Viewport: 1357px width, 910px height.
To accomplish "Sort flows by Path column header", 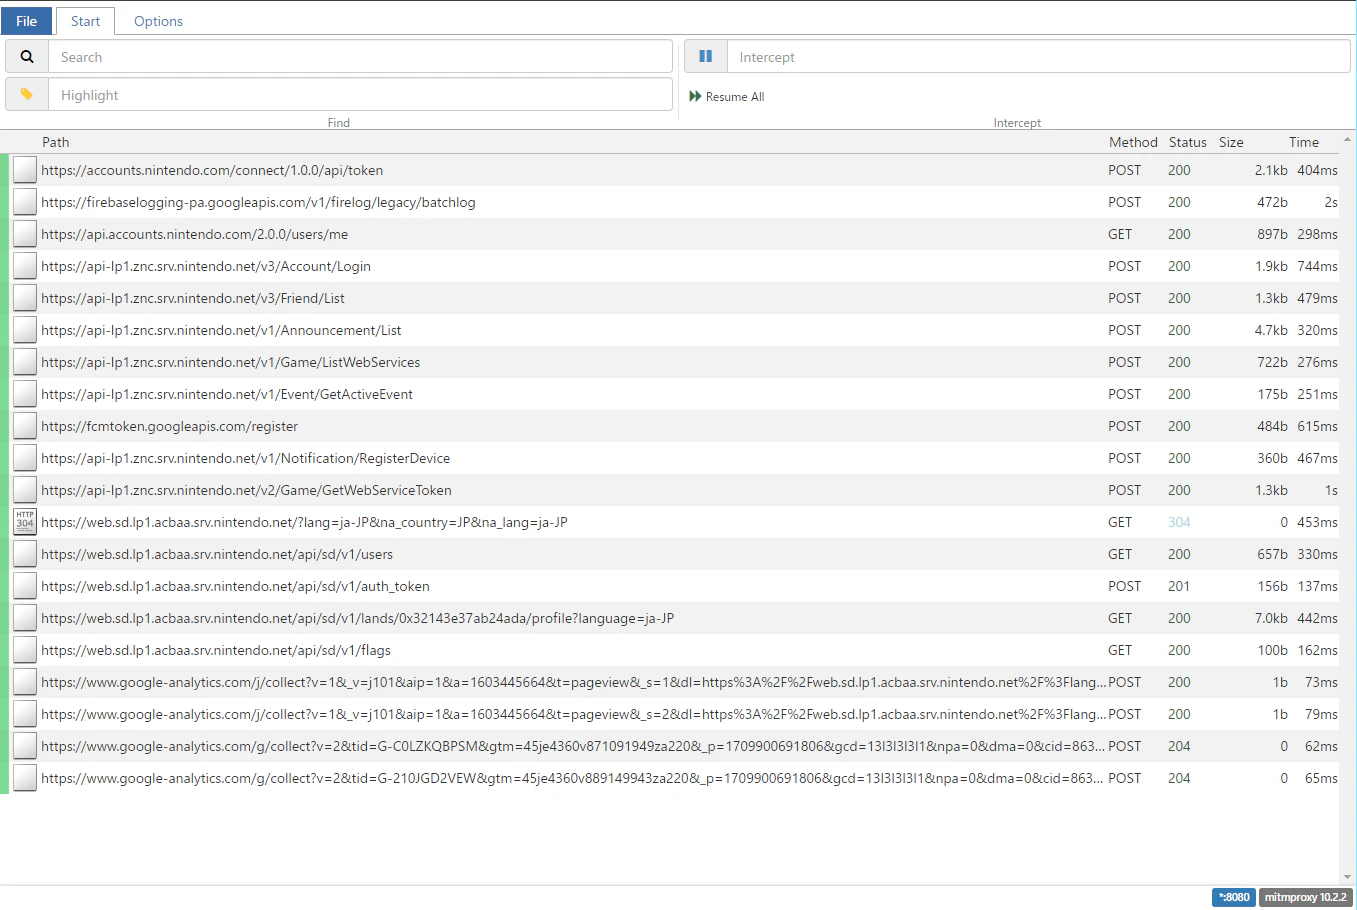I will (x=56, y=142).
